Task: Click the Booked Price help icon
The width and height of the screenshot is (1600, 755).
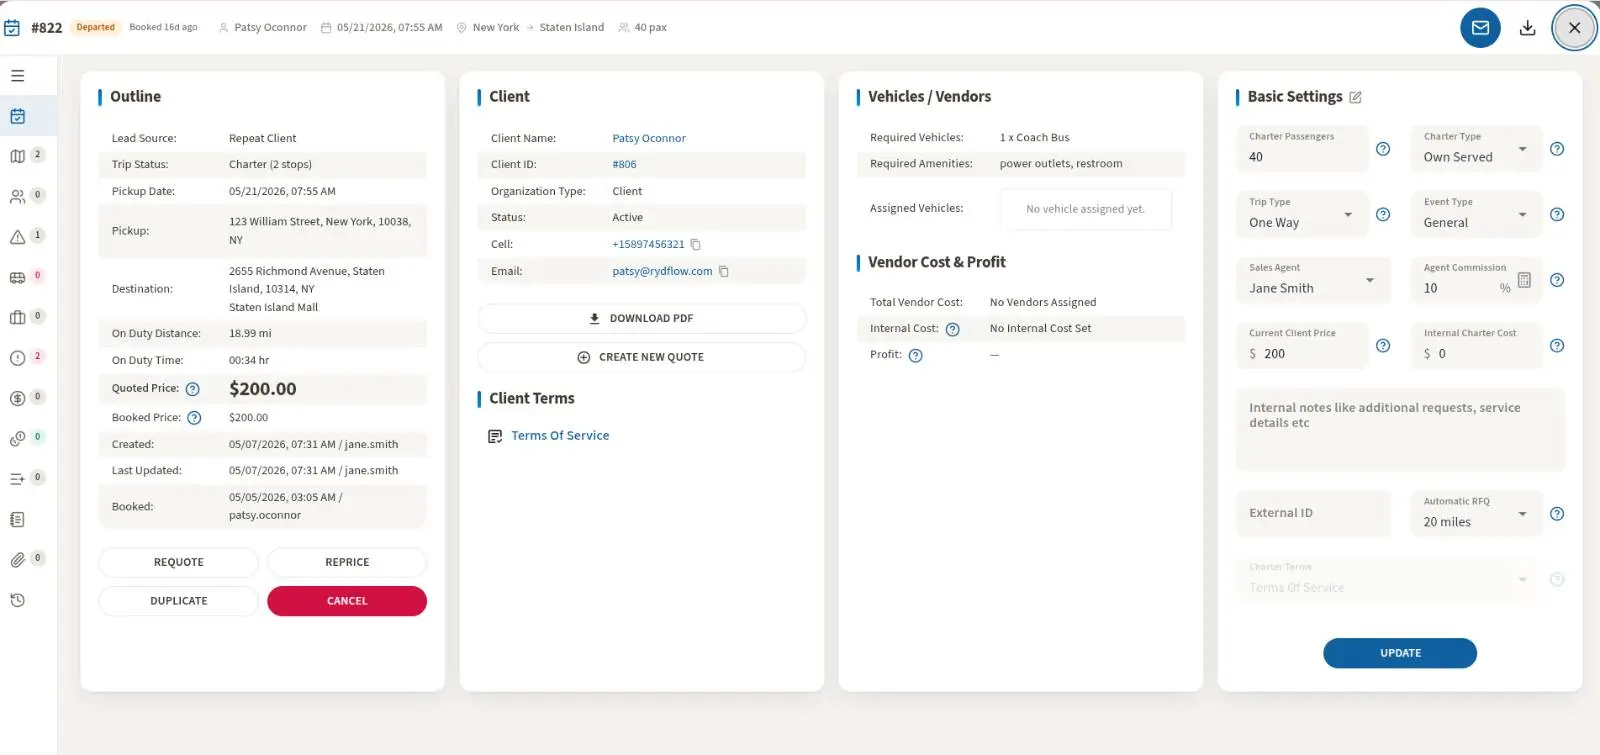Action: (195, 418)
